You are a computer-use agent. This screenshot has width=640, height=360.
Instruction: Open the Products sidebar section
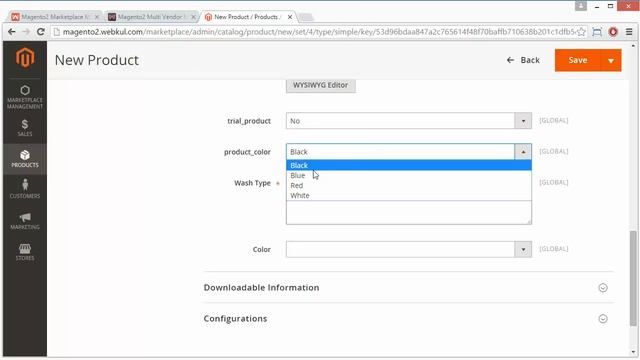click(x=25, y=159)
